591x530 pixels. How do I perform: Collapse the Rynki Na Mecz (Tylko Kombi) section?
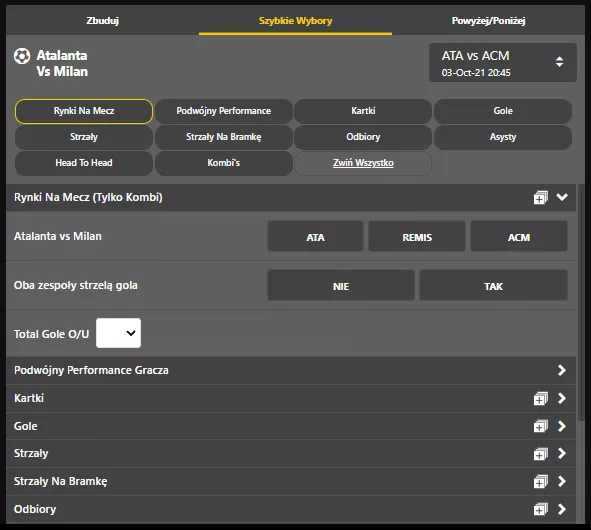tap(562, 197)
